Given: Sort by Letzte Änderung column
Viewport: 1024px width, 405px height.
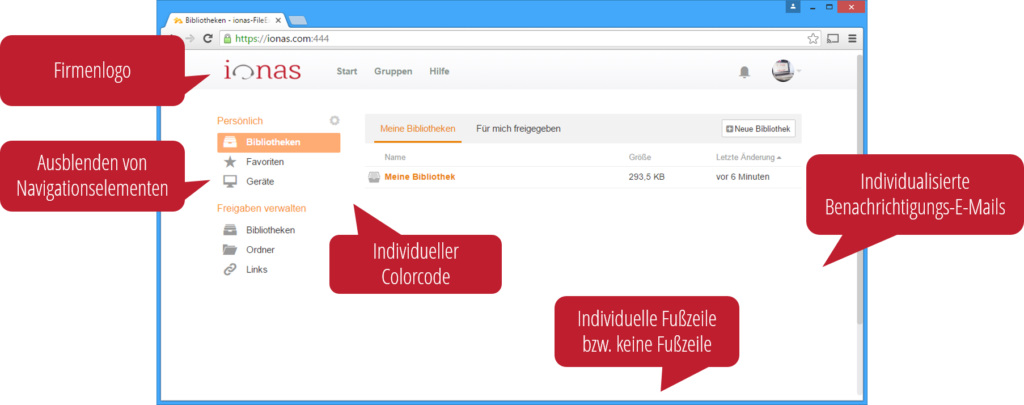Looking at the screenshot, I should click(748, 157).
